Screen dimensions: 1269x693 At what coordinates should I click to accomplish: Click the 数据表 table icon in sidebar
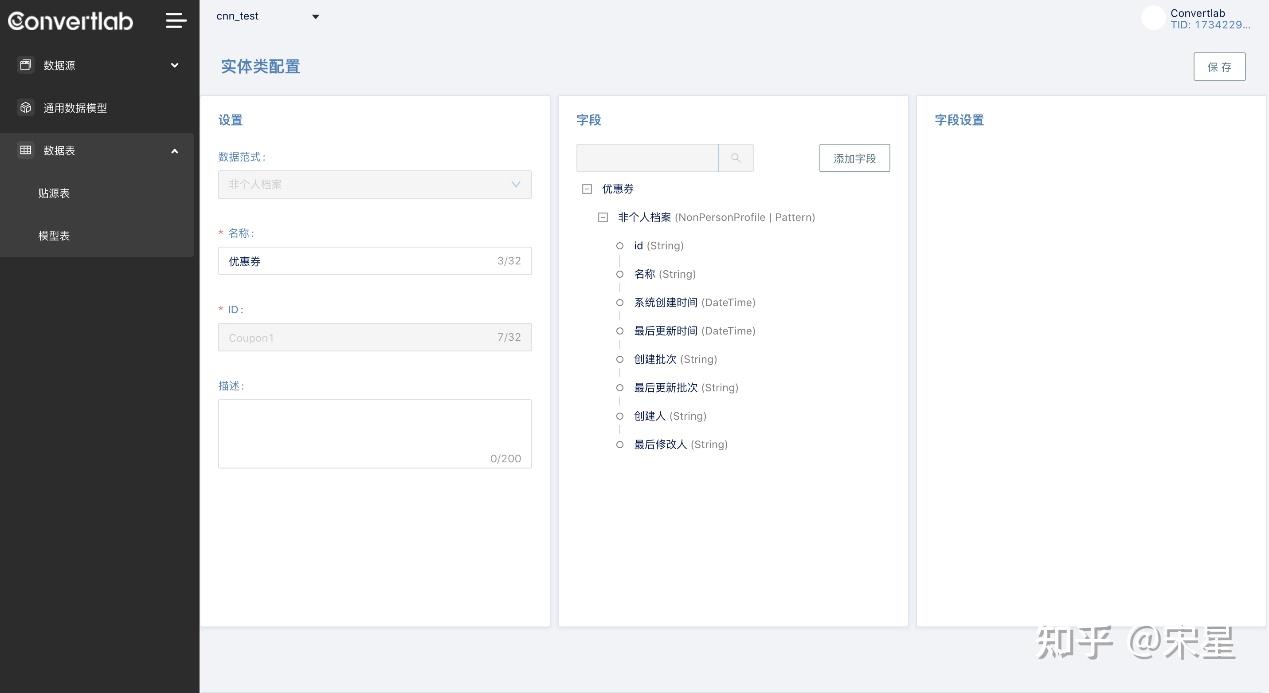point(25,150)
